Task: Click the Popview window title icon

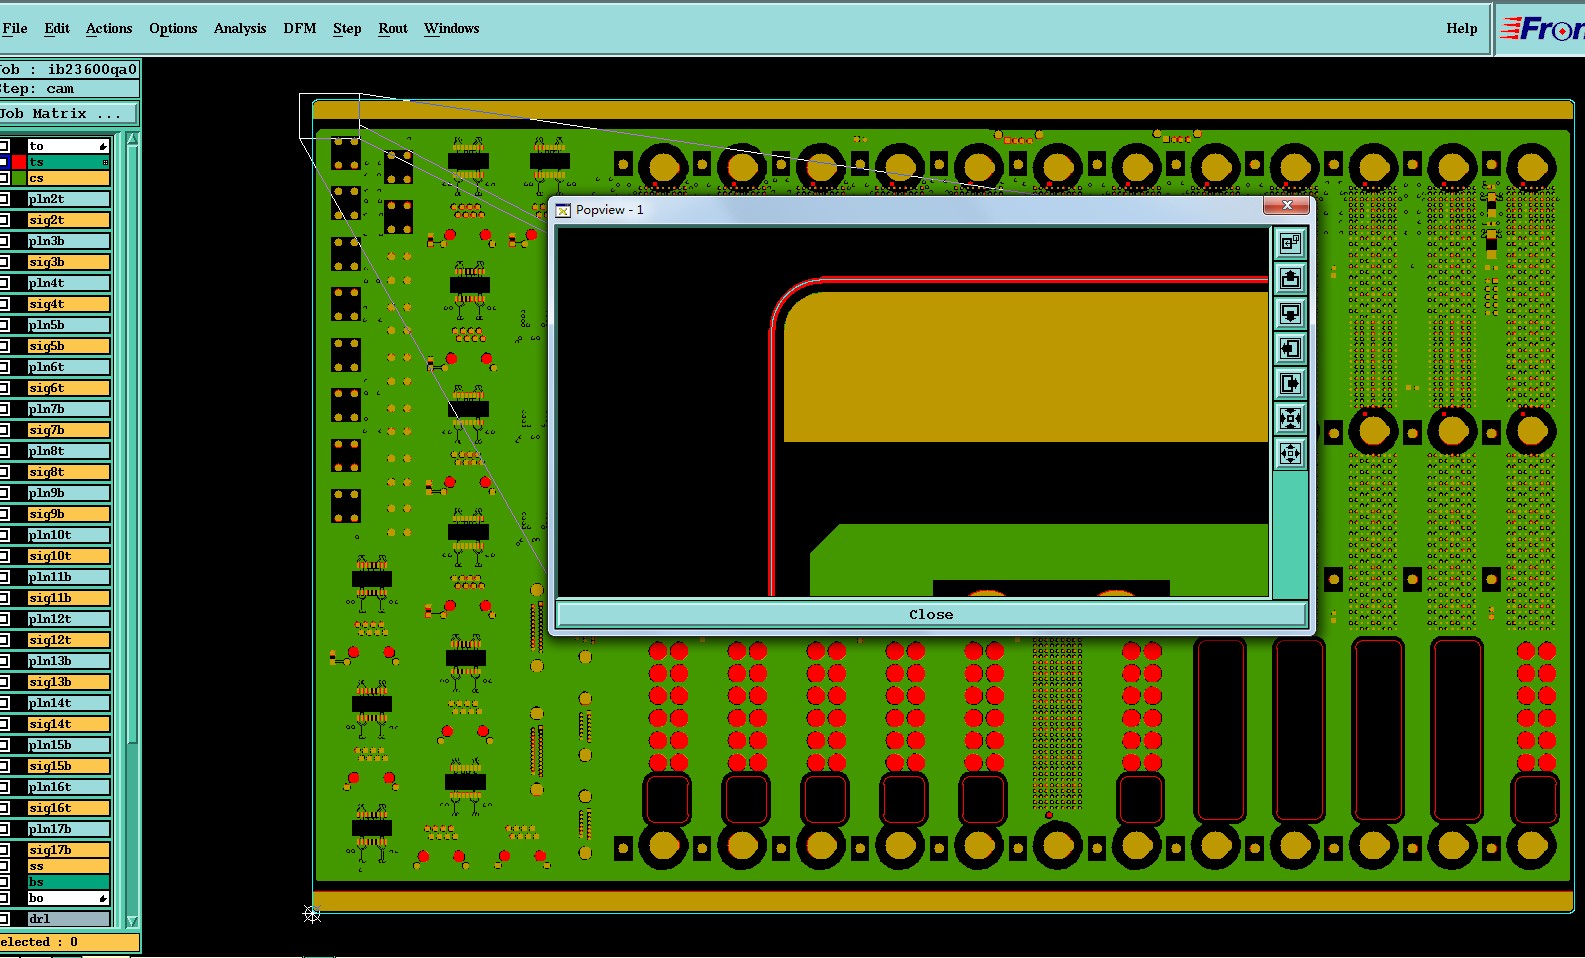Action: pyautogui.click(x=563, y=210)
